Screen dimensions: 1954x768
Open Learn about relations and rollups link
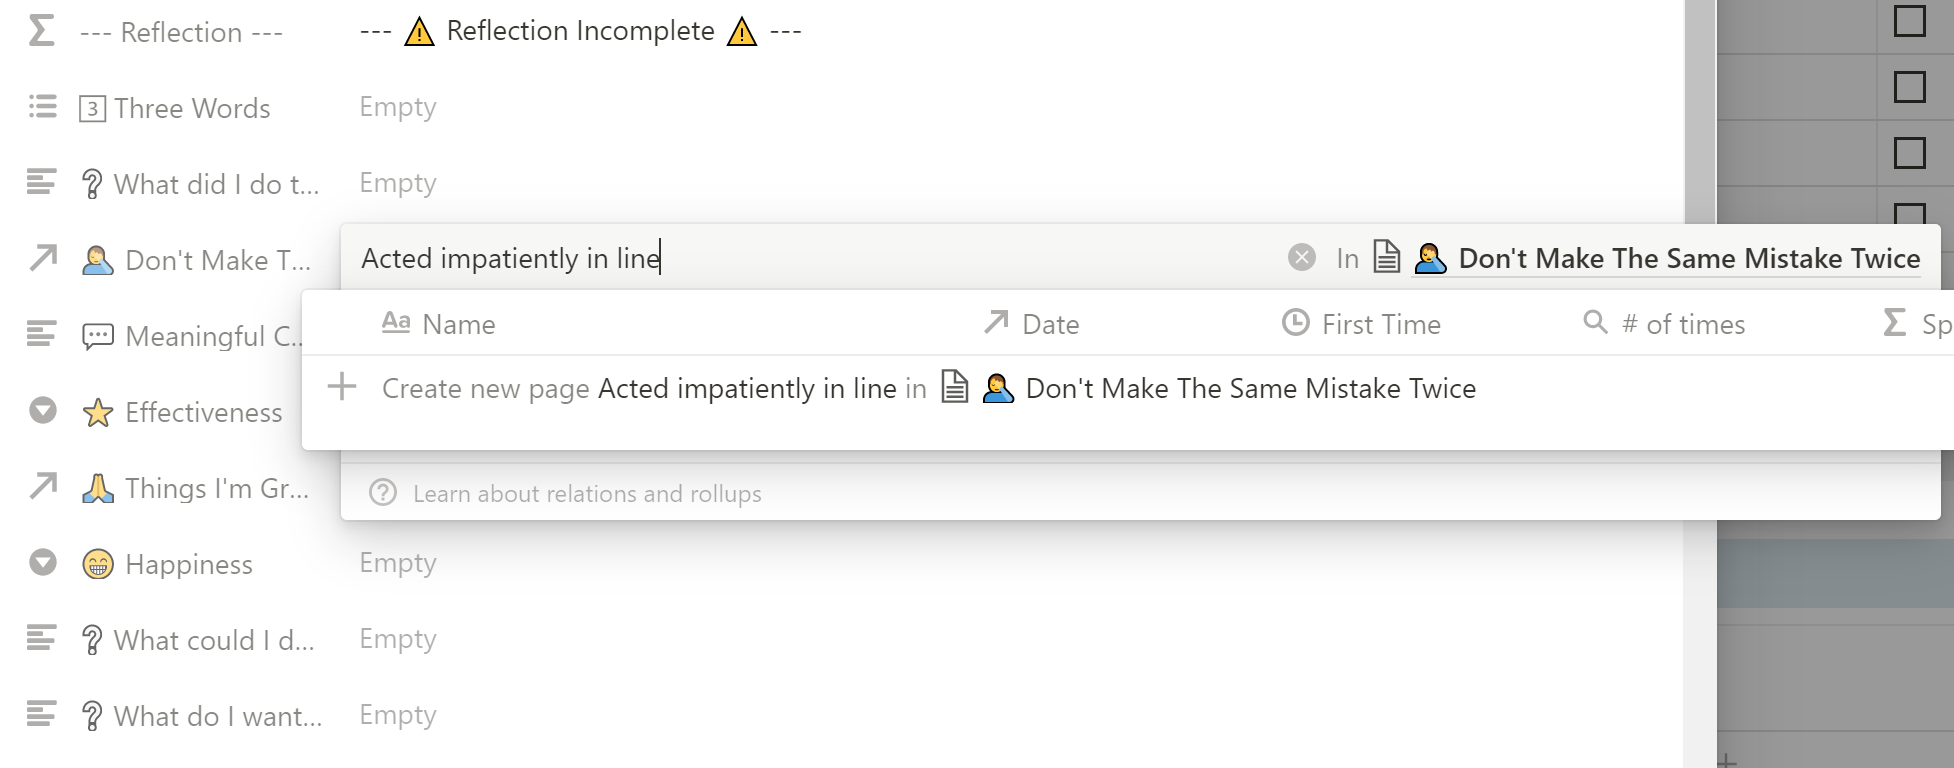click(x=587, y=494)
